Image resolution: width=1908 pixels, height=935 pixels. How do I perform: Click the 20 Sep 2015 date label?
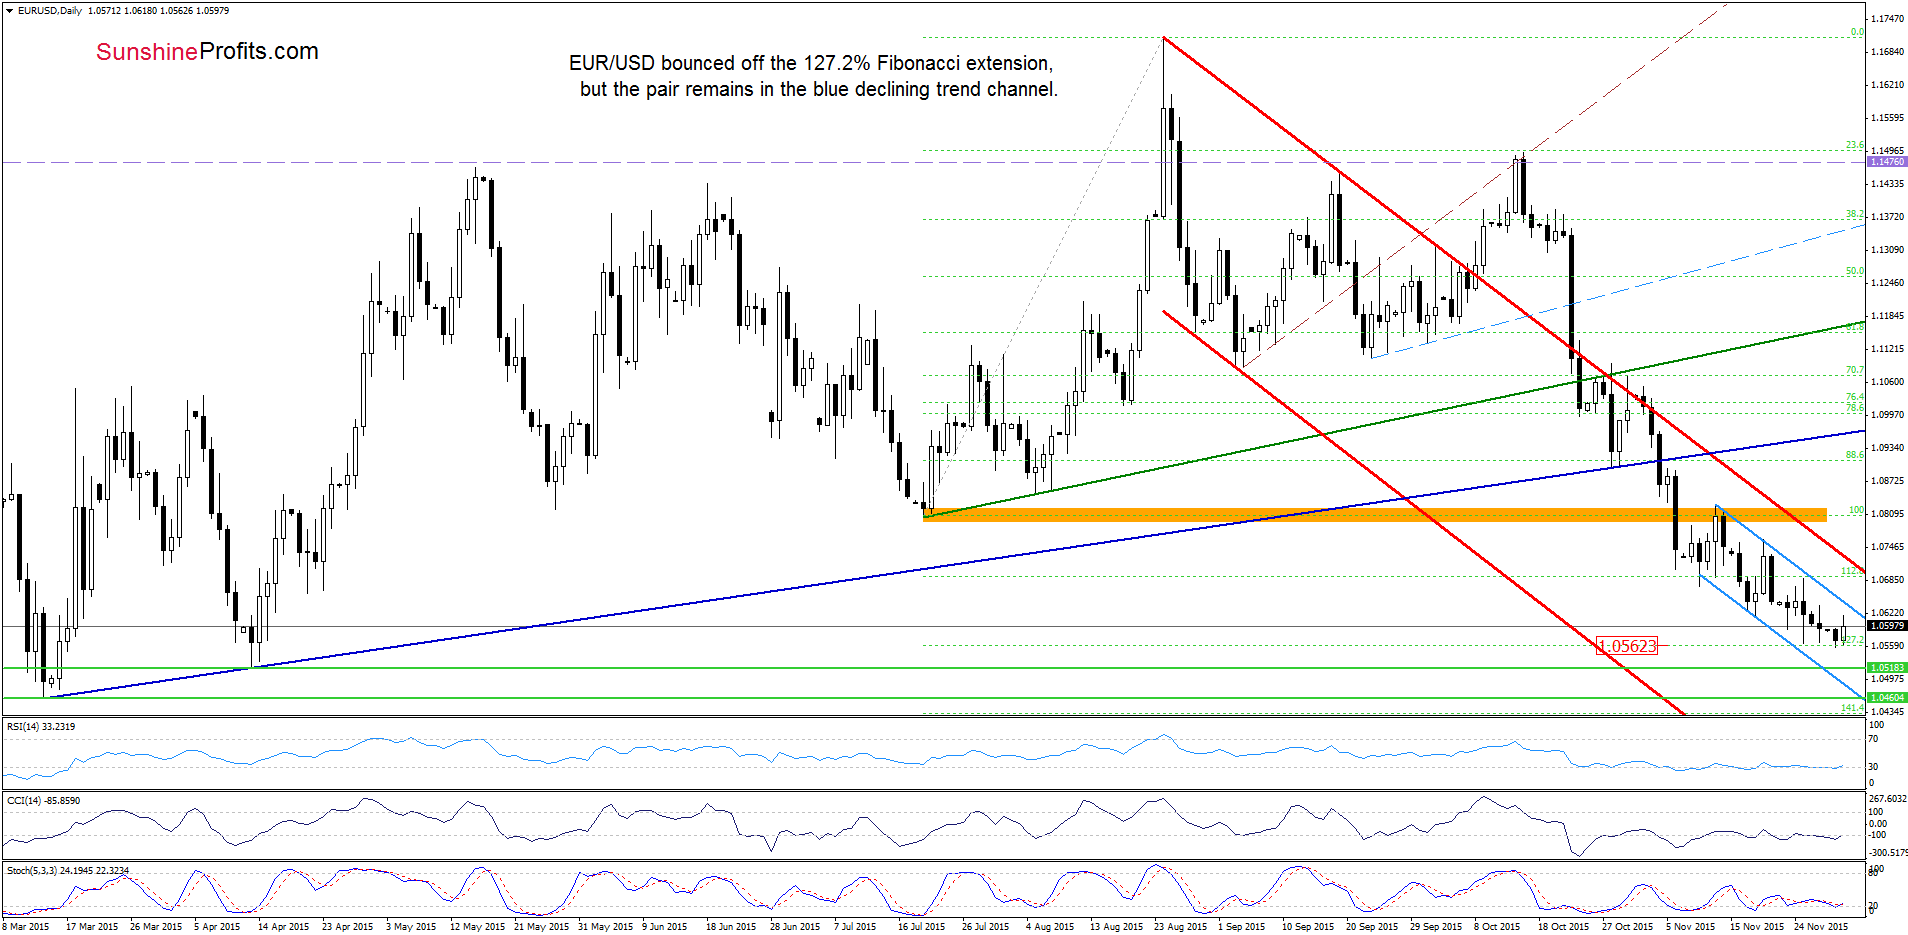pyautogui.click(x=1372, y=927)
